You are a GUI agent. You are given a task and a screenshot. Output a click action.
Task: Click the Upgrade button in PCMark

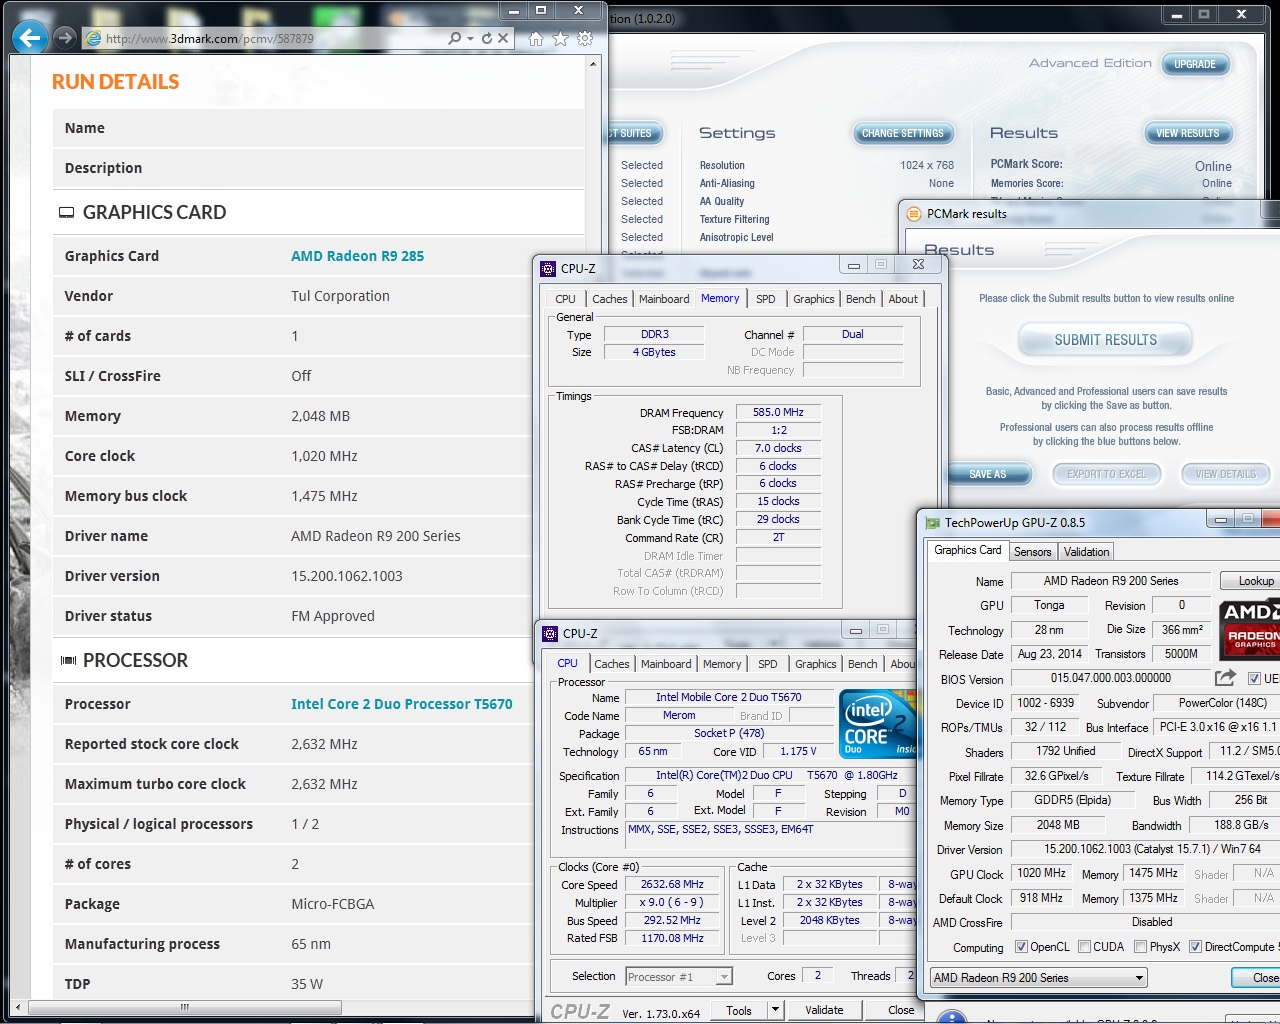pos(1195,64)
